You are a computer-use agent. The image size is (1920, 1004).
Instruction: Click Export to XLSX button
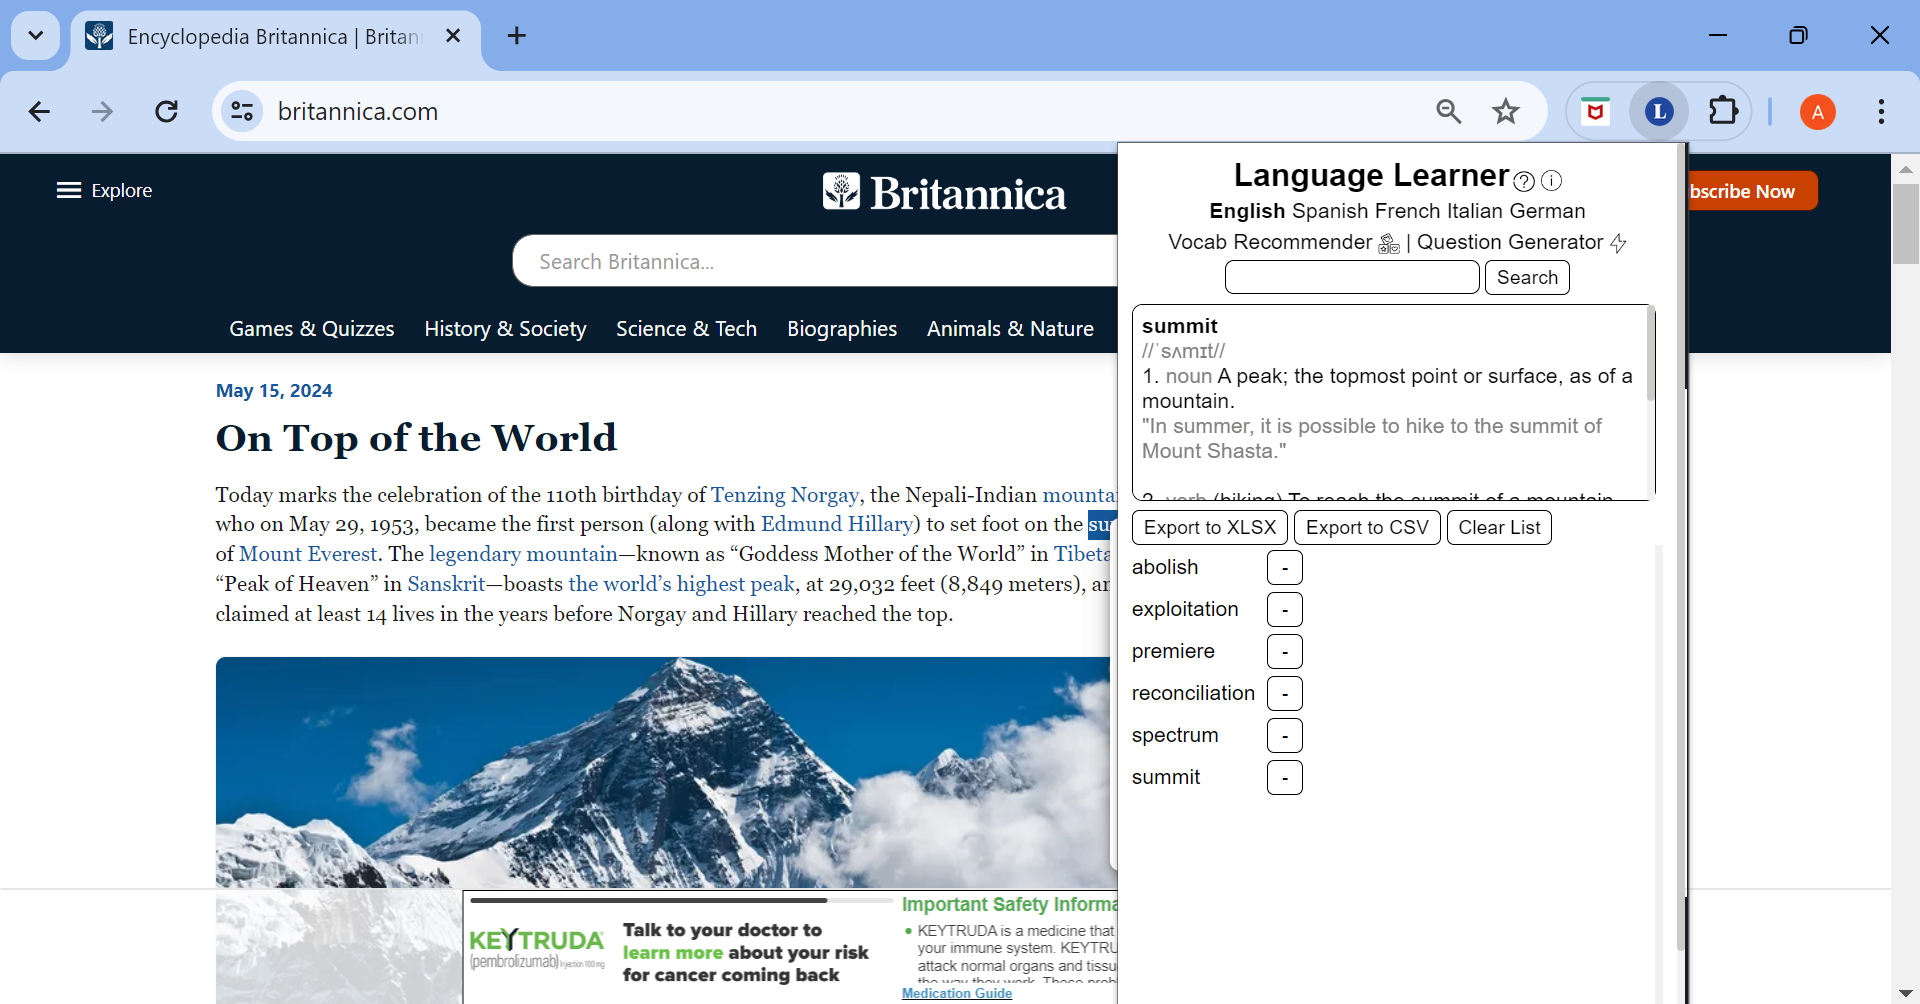1210,527
